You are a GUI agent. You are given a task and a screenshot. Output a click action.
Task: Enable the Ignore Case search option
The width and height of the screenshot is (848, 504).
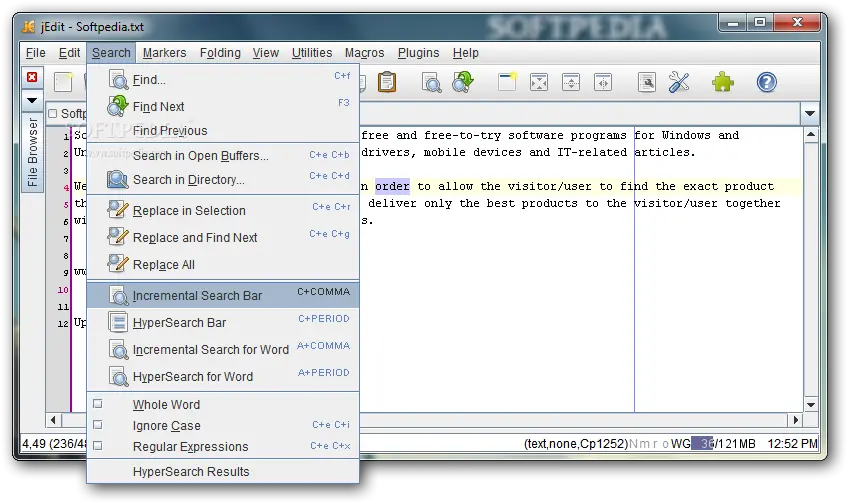166,426
